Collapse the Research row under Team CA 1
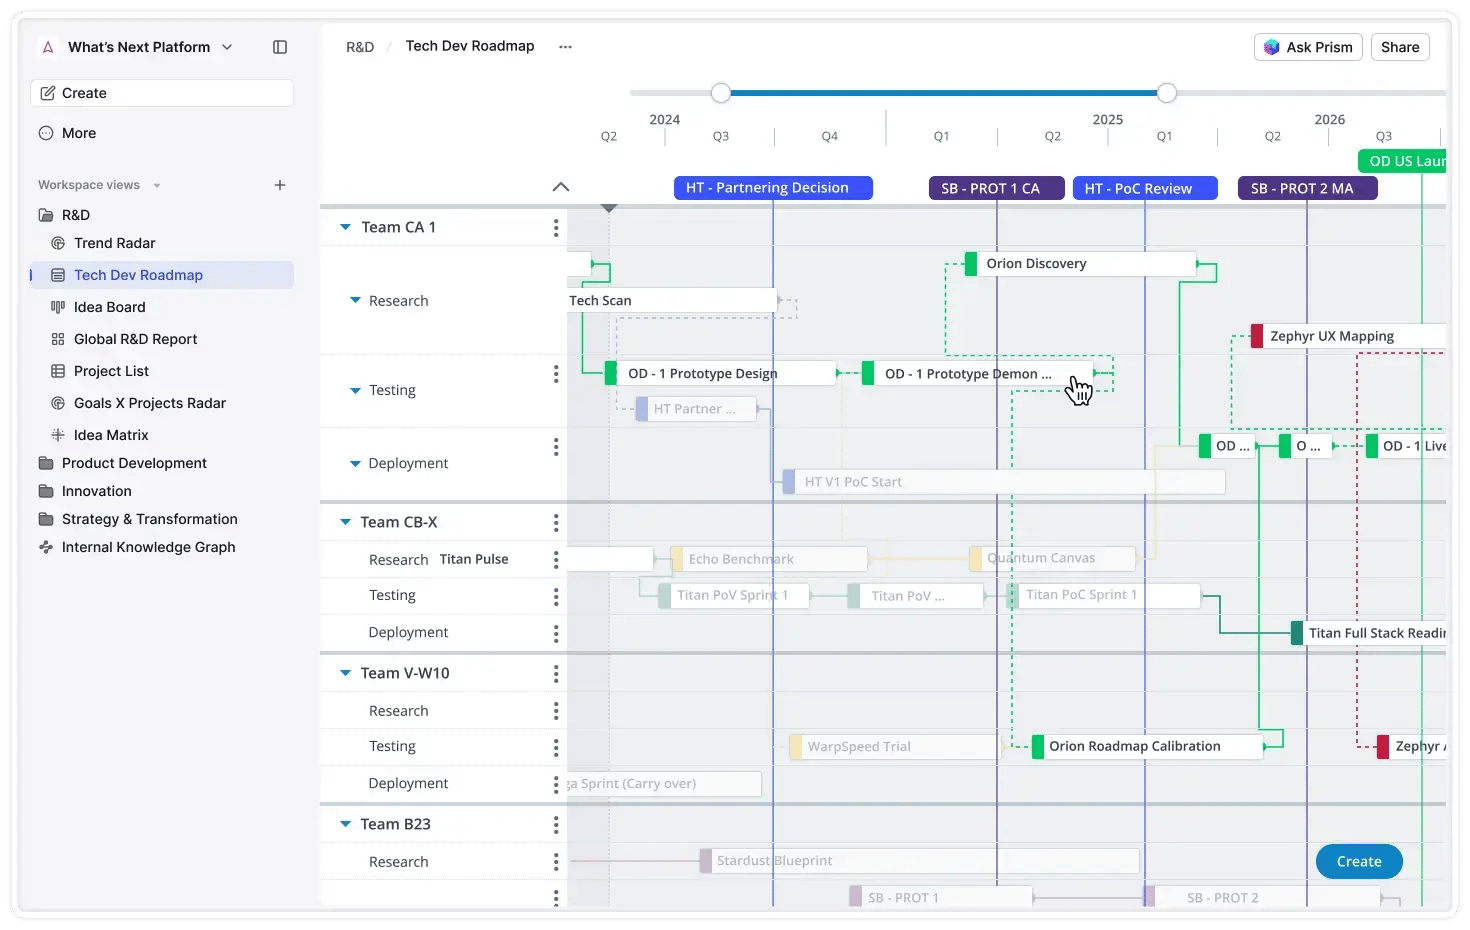 coord(355,300)
